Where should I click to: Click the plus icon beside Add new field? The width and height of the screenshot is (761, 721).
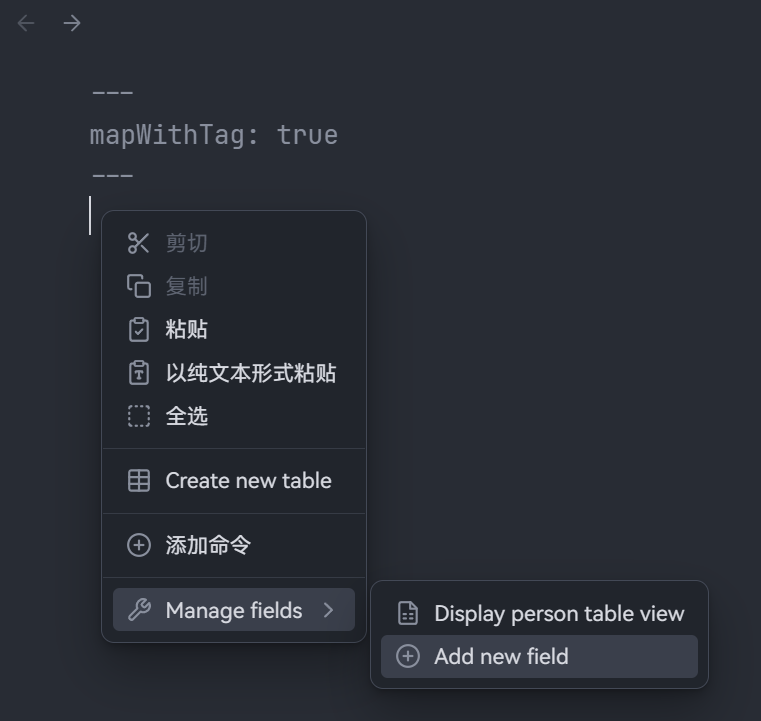coord(408,656)
